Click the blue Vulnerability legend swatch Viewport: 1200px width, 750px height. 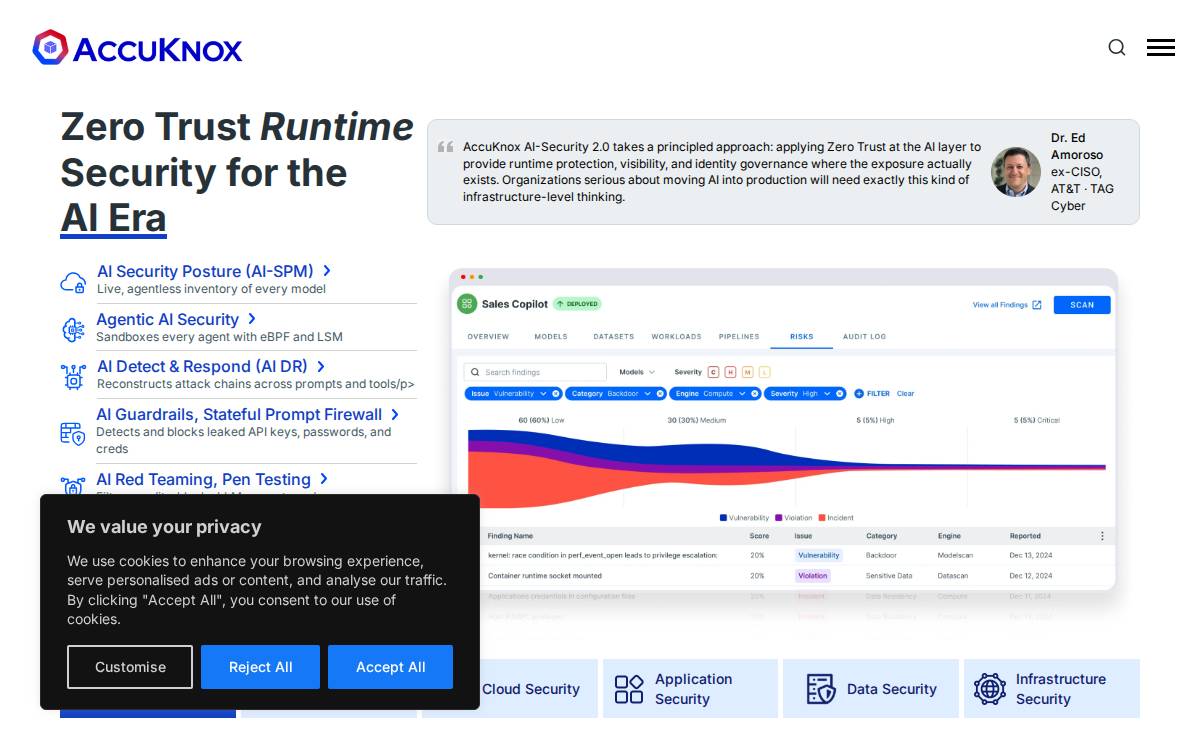(x=723, y=518)
